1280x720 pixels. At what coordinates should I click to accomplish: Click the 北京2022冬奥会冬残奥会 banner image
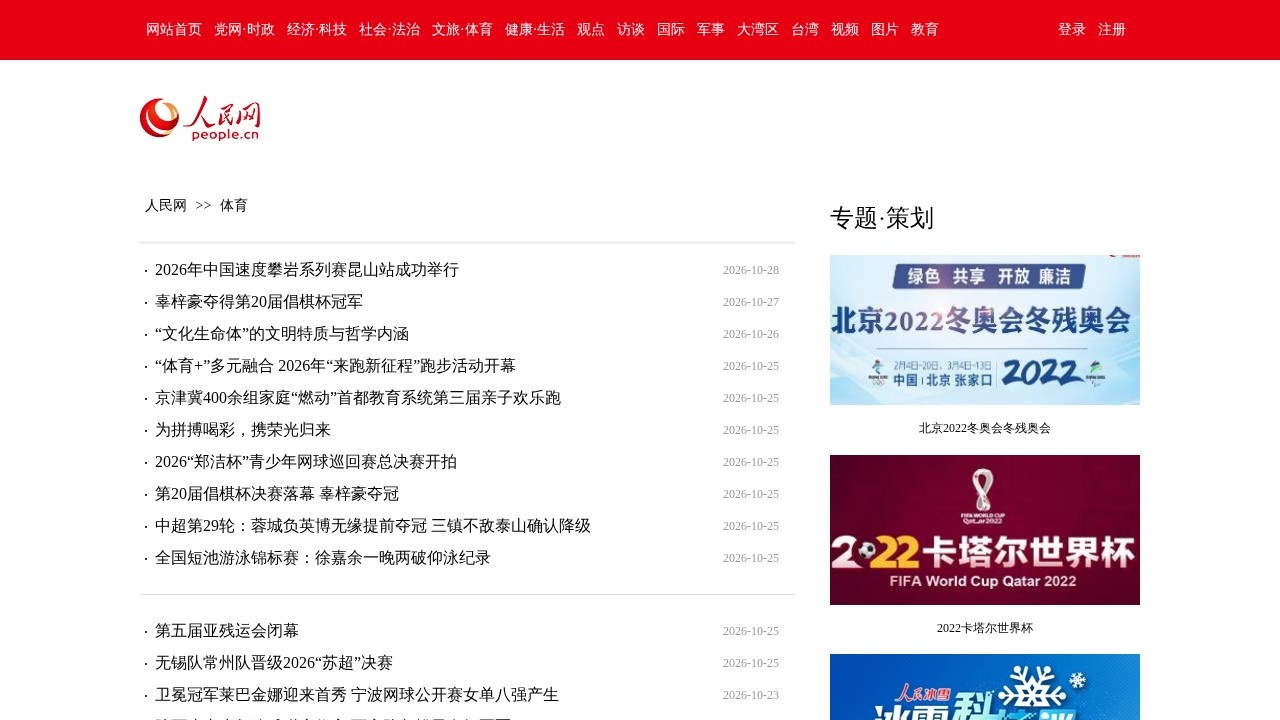click(x=985, y=330)
